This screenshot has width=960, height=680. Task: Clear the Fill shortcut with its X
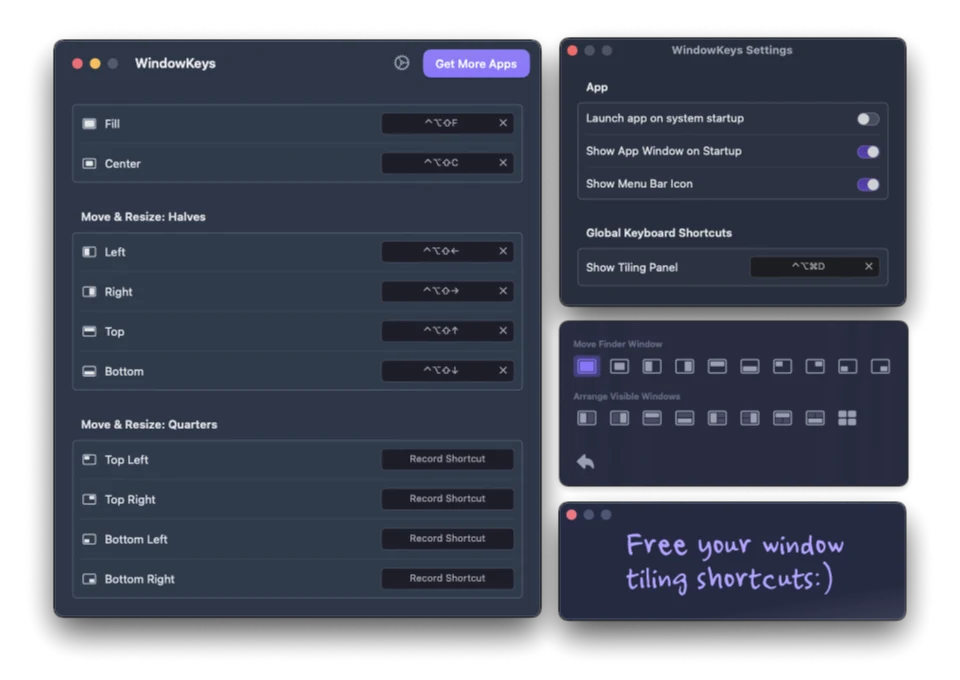coord(503,123)
